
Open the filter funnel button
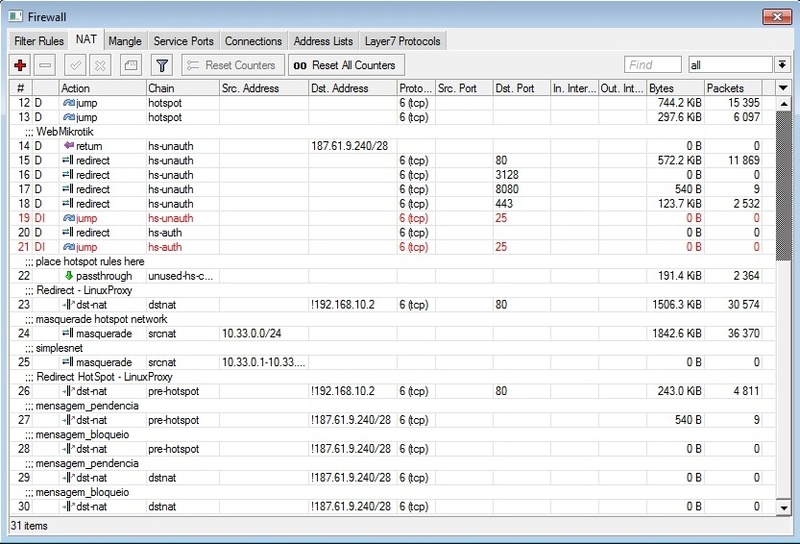point(162,65)
